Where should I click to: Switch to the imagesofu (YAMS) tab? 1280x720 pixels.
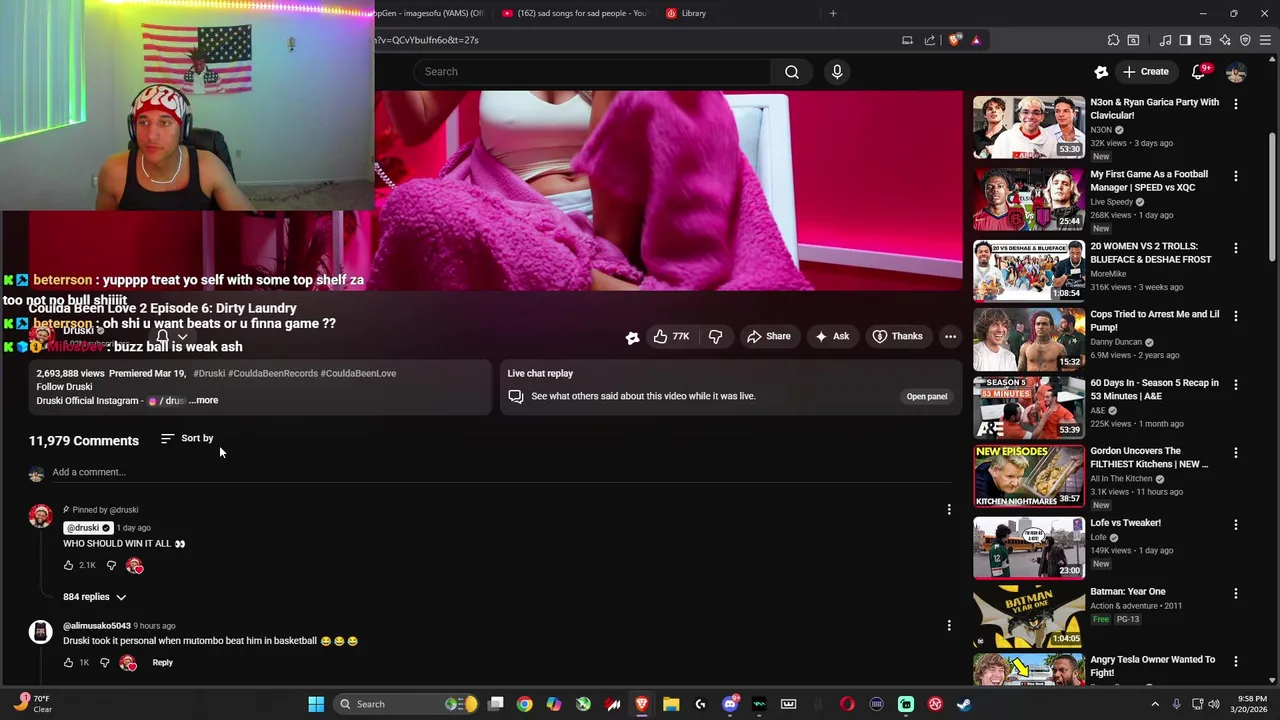(430, 13)
